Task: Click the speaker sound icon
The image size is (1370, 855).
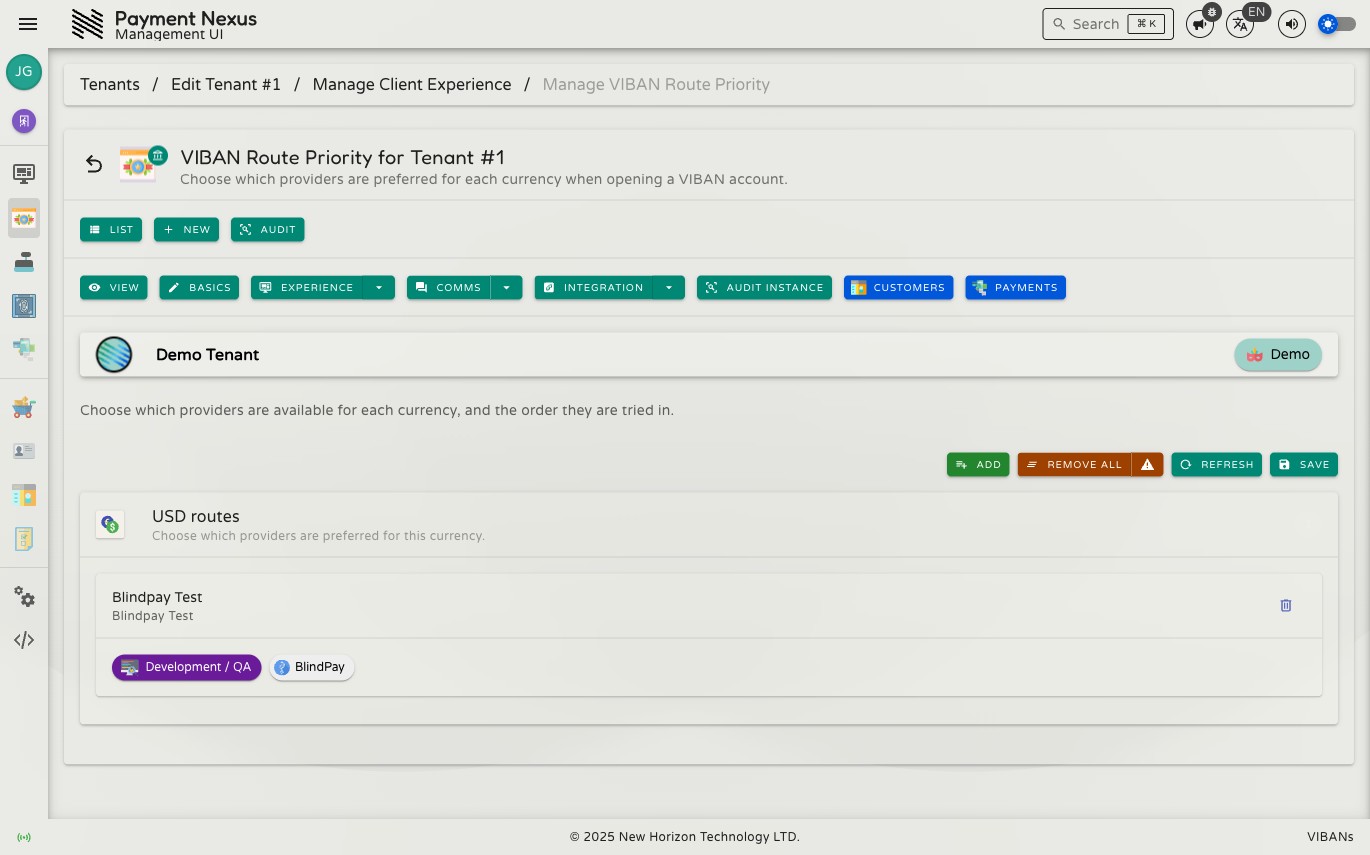Action: pos(1292,24)
